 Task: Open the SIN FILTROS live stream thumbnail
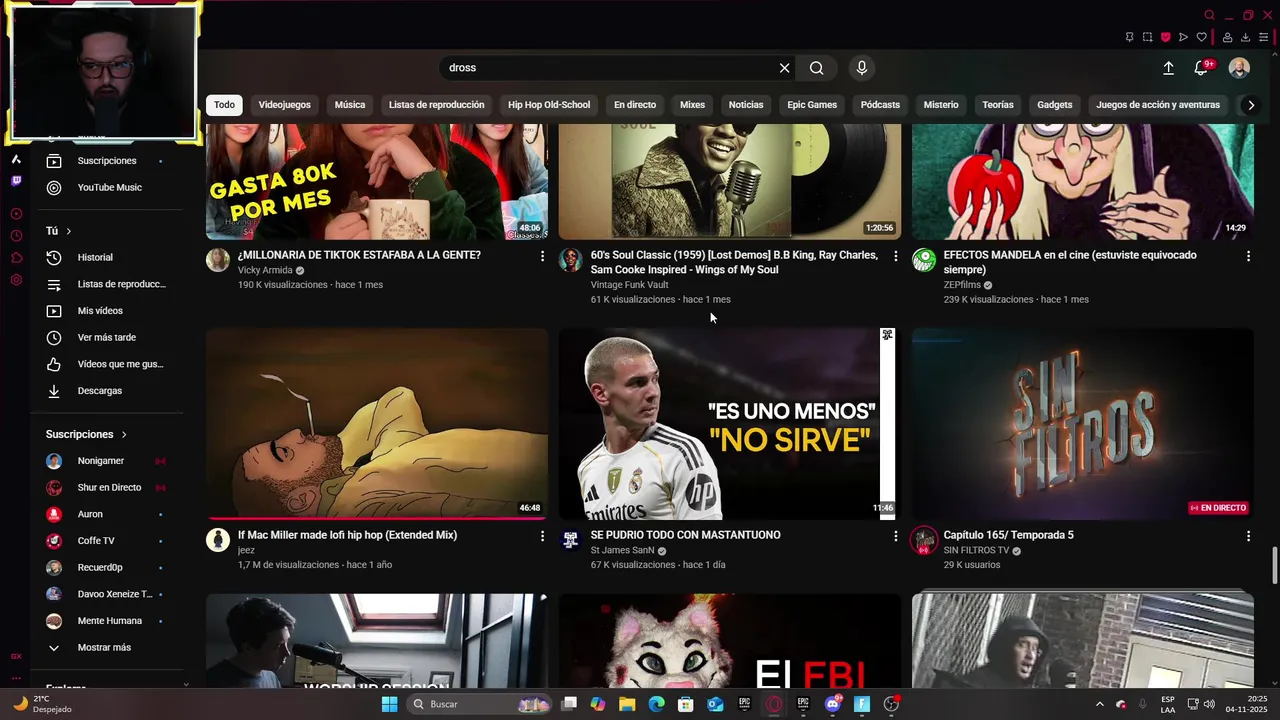coord(1083,424)
